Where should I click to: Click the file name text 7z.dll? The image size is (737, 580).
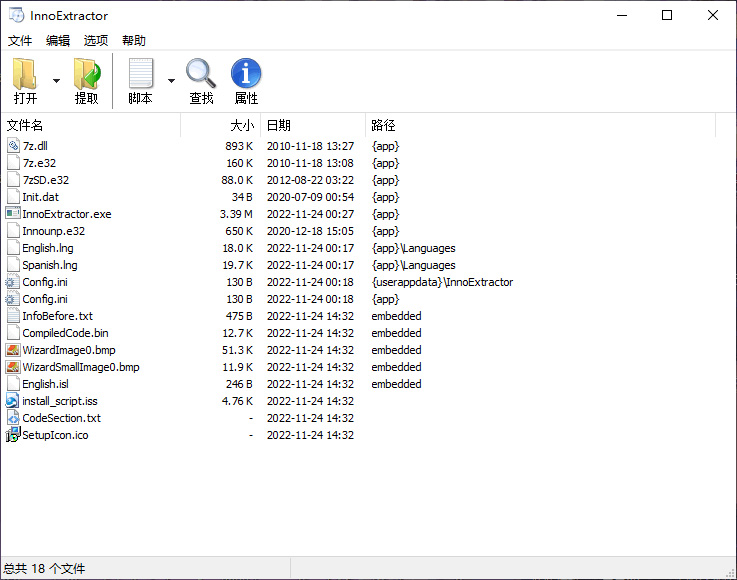(x=35, y=146)
